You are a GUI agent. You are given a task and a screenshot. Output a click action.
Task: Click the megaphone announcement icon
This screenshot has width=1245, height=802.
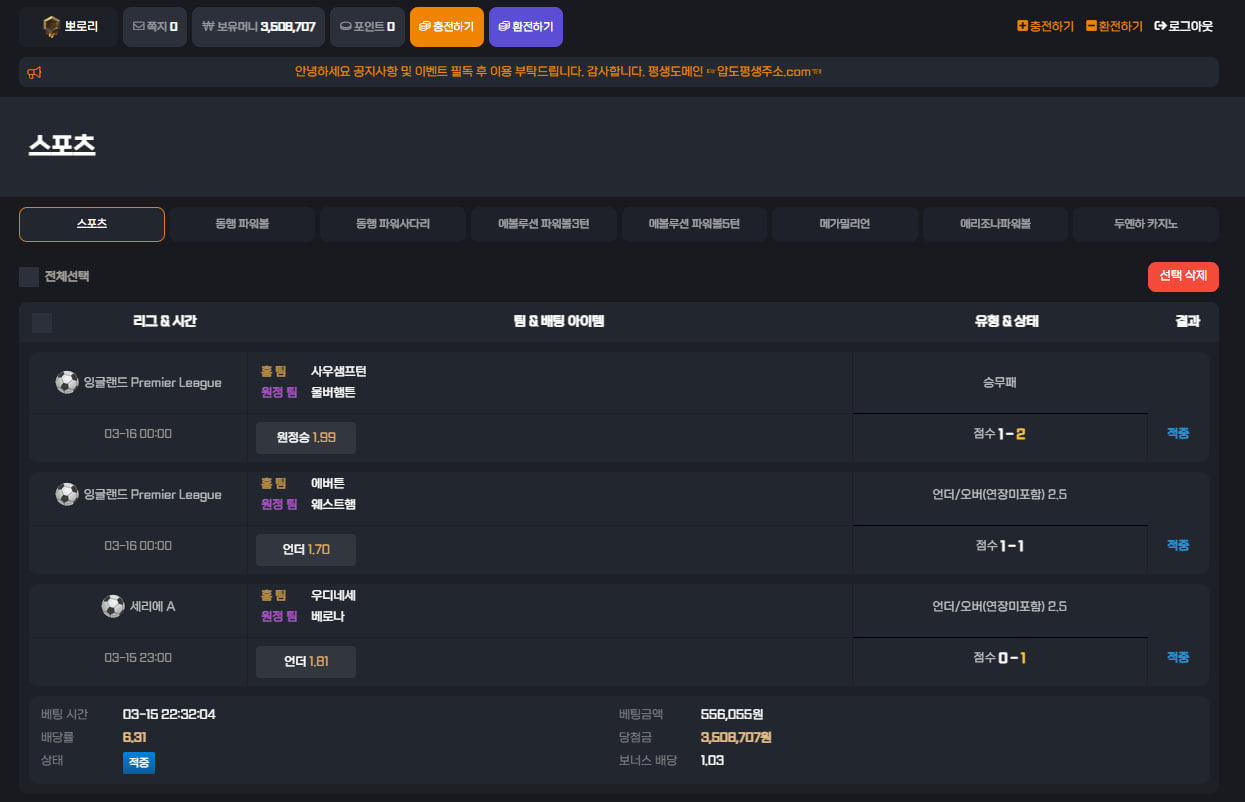[x=34, y=72]
